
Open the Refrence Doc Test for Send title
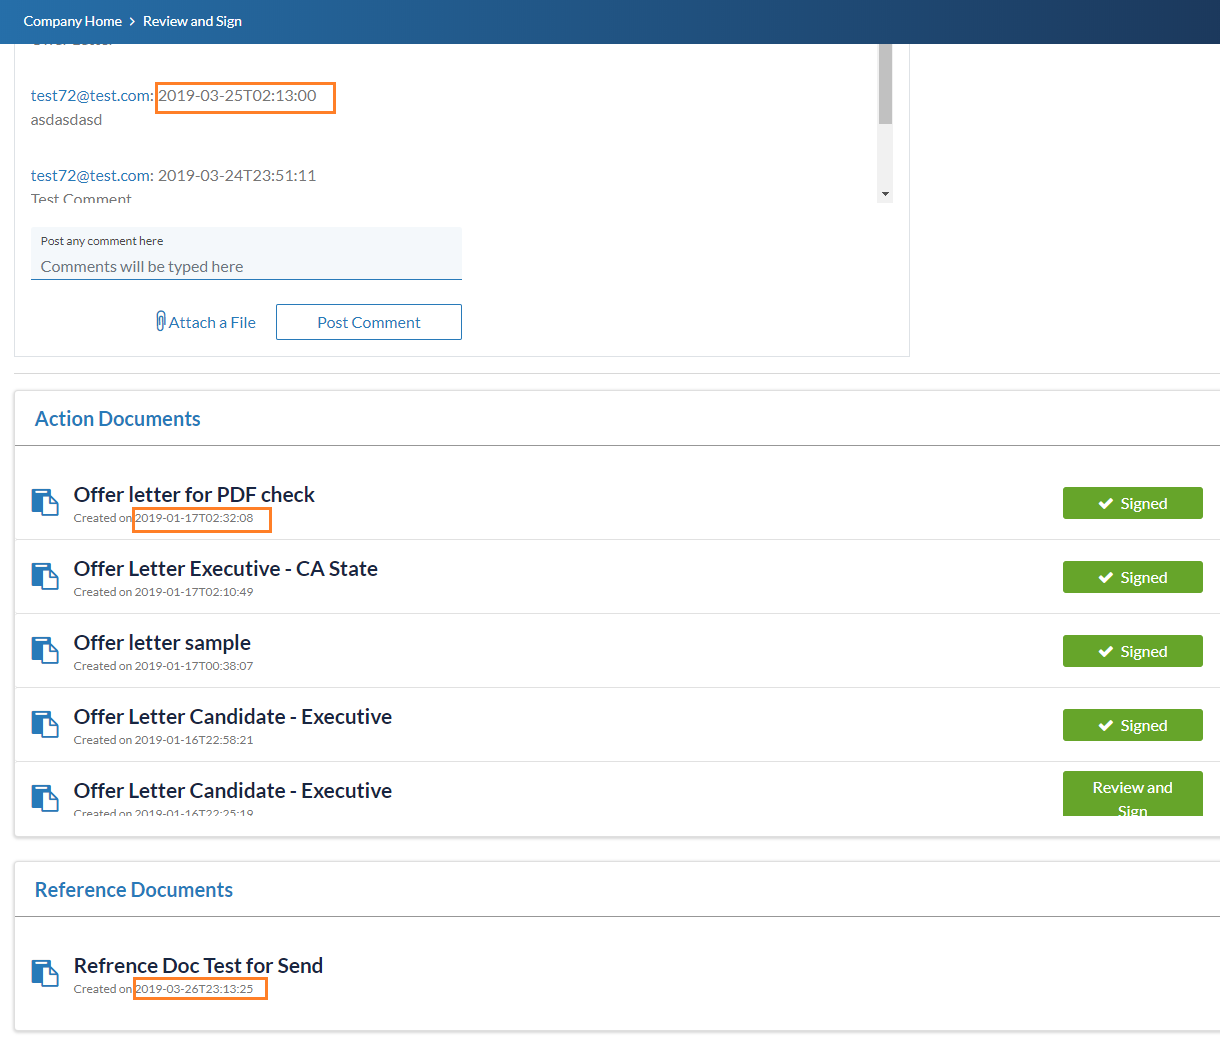(x=198, y=965)
